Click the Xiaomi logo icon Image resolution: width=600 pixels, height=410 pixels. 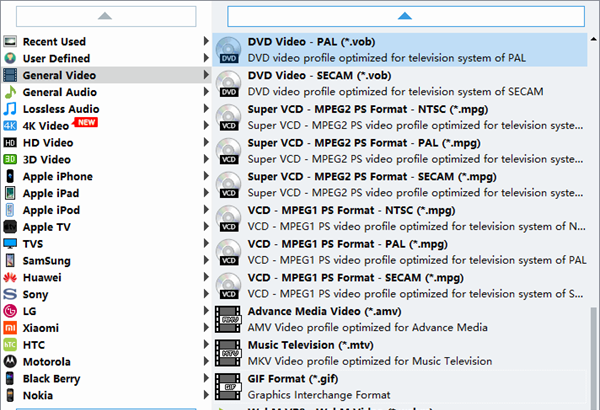(10, 328)
